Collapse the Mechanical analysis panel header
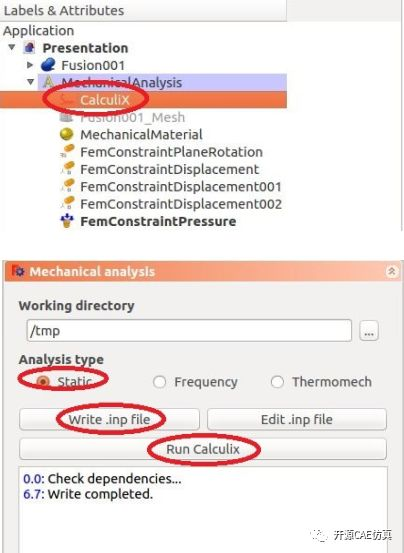Image resolution: width=404 pixels, height=553 pixels. [392, 271]
